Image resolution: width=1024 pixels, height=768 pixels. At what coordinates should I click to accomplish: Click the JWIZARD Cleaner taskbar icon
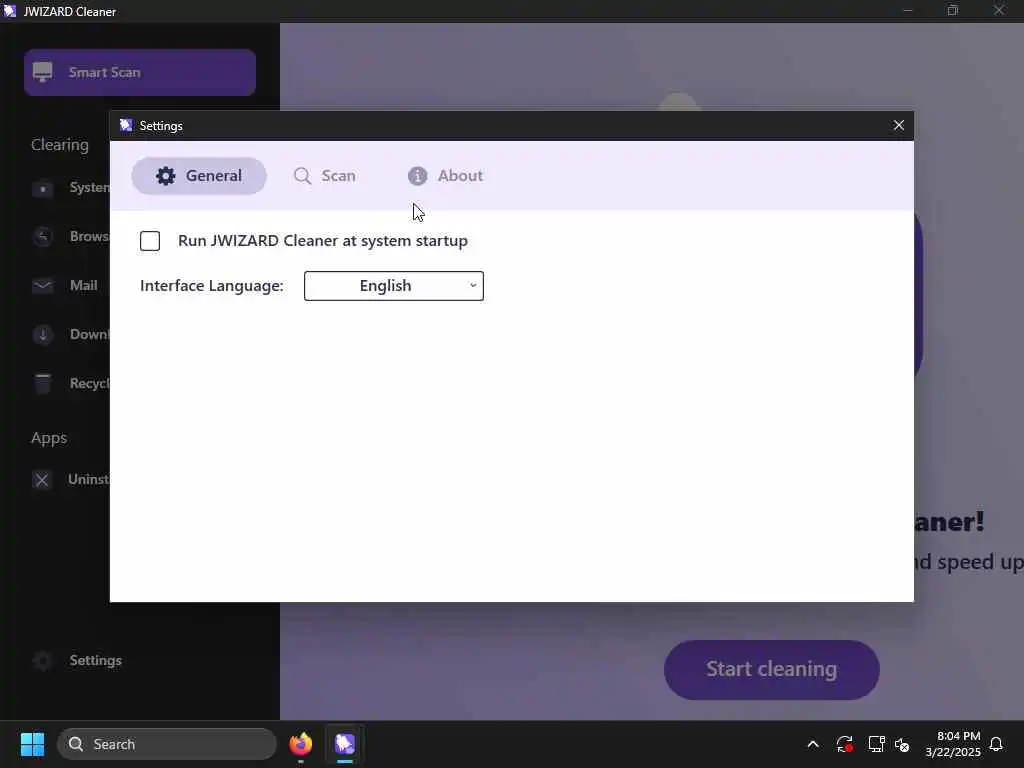(x=345, y=744)
